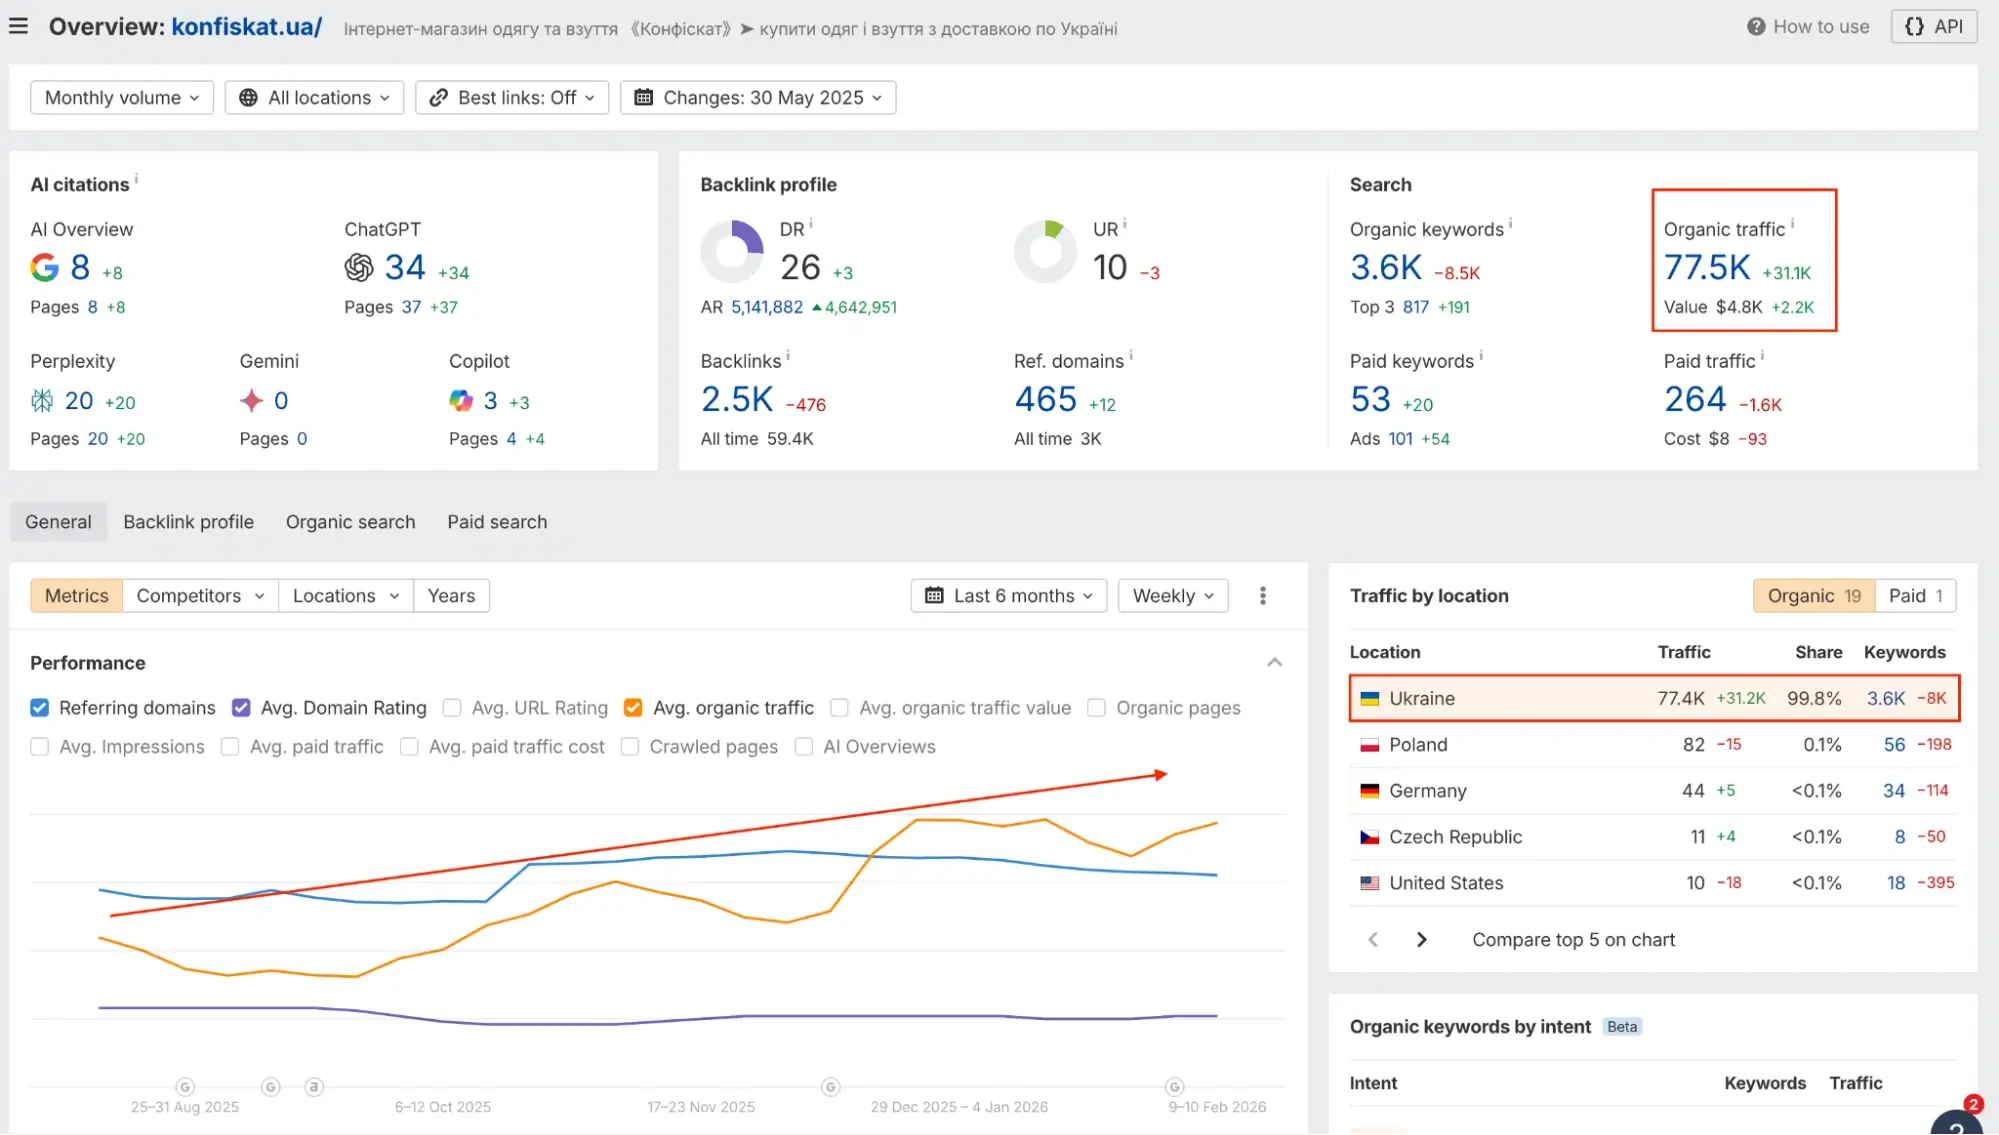Click the API button
Image resolution: width=1999 pixels, height=1135 pixels.
coord(1933,27)
